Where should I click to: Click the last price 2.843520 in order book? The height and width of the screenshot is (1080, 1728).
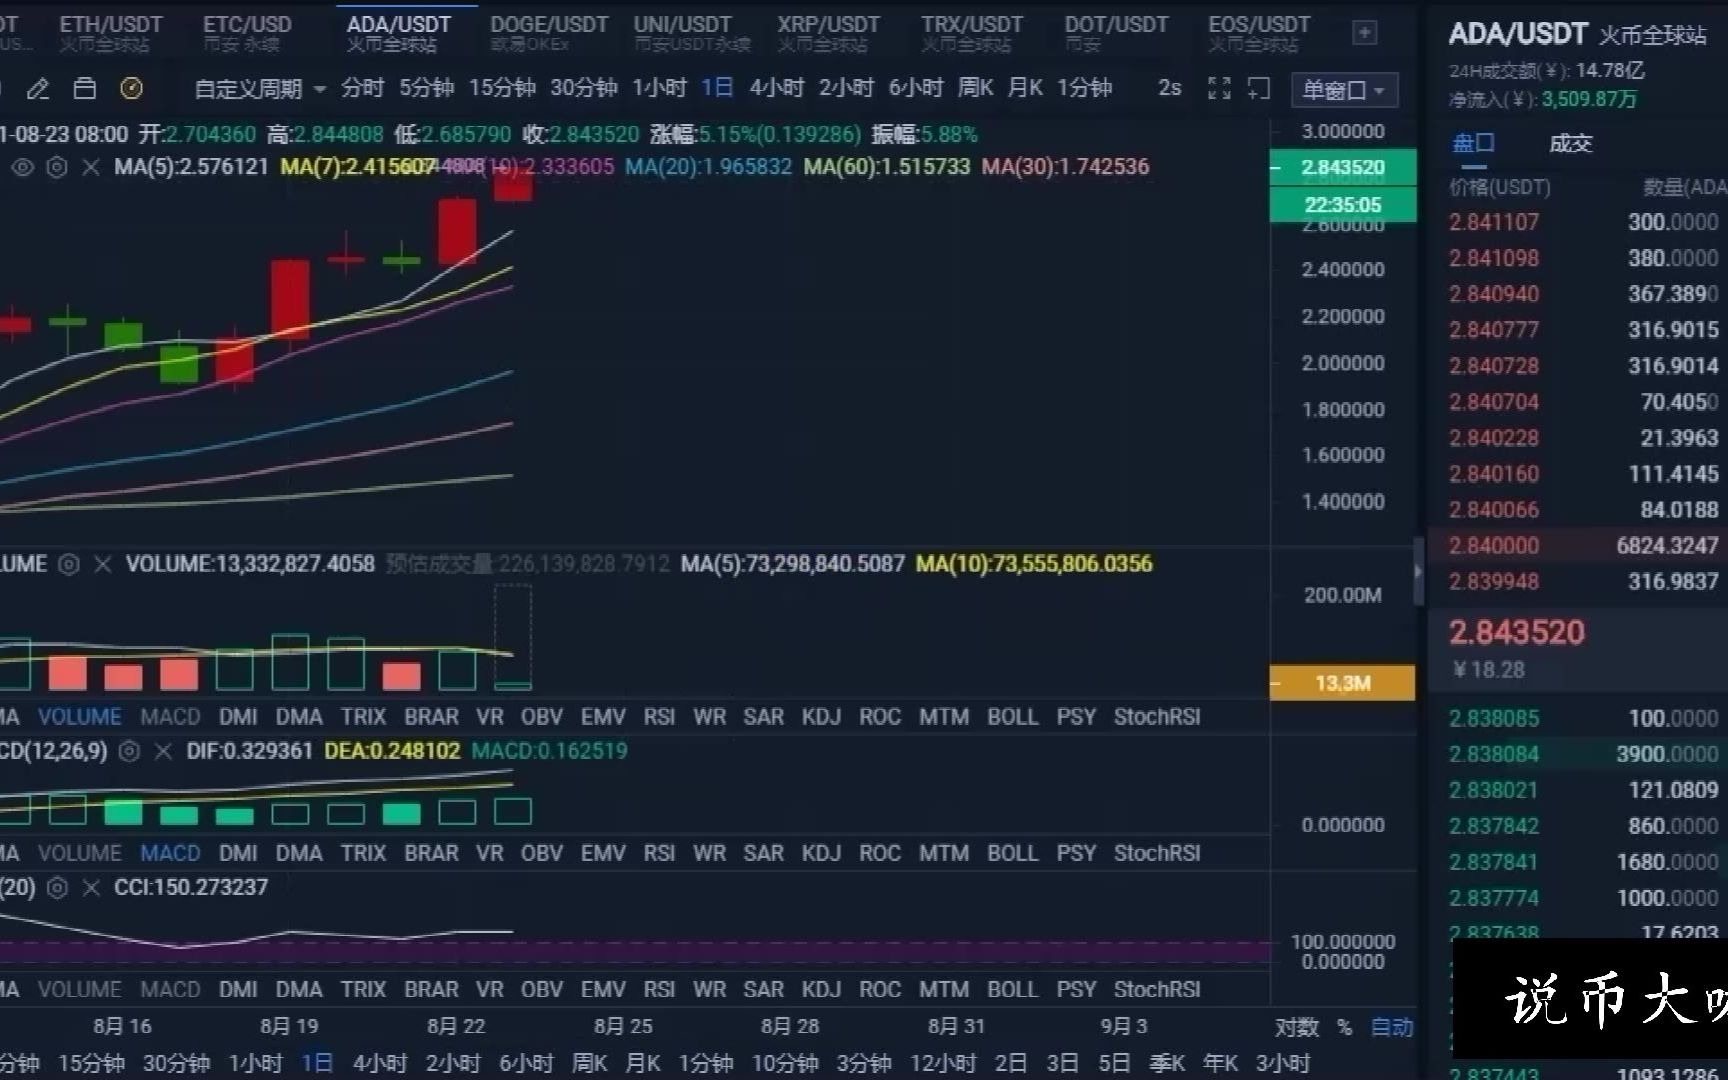pos(1517,633)
